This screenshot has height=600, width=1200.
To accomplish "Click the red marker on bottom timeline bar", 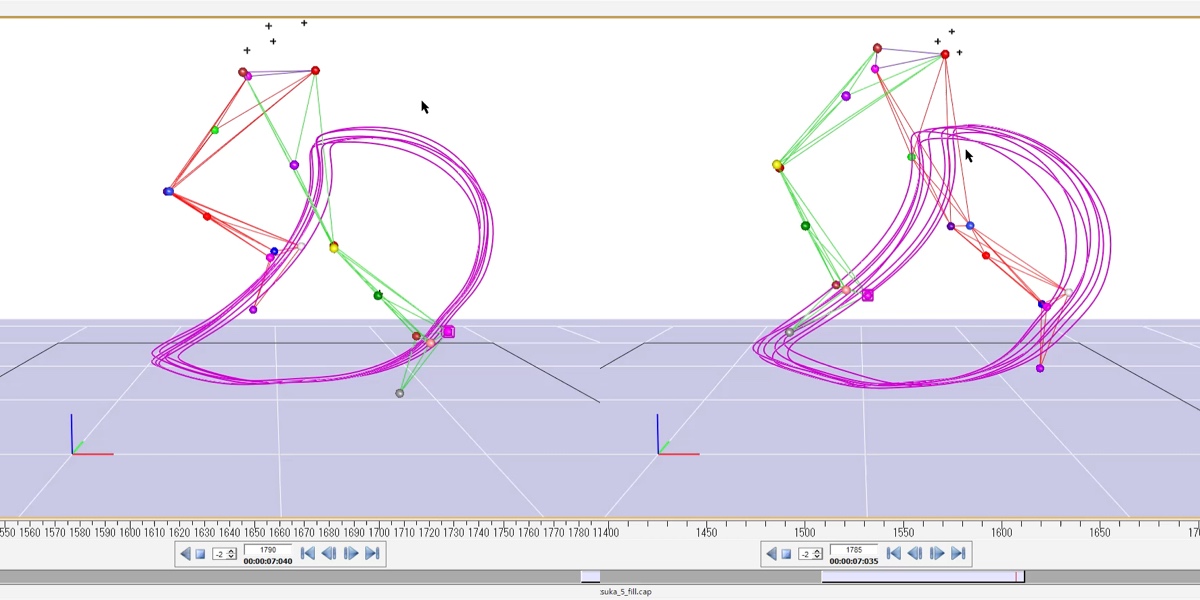I will (x=1016, y=576).
